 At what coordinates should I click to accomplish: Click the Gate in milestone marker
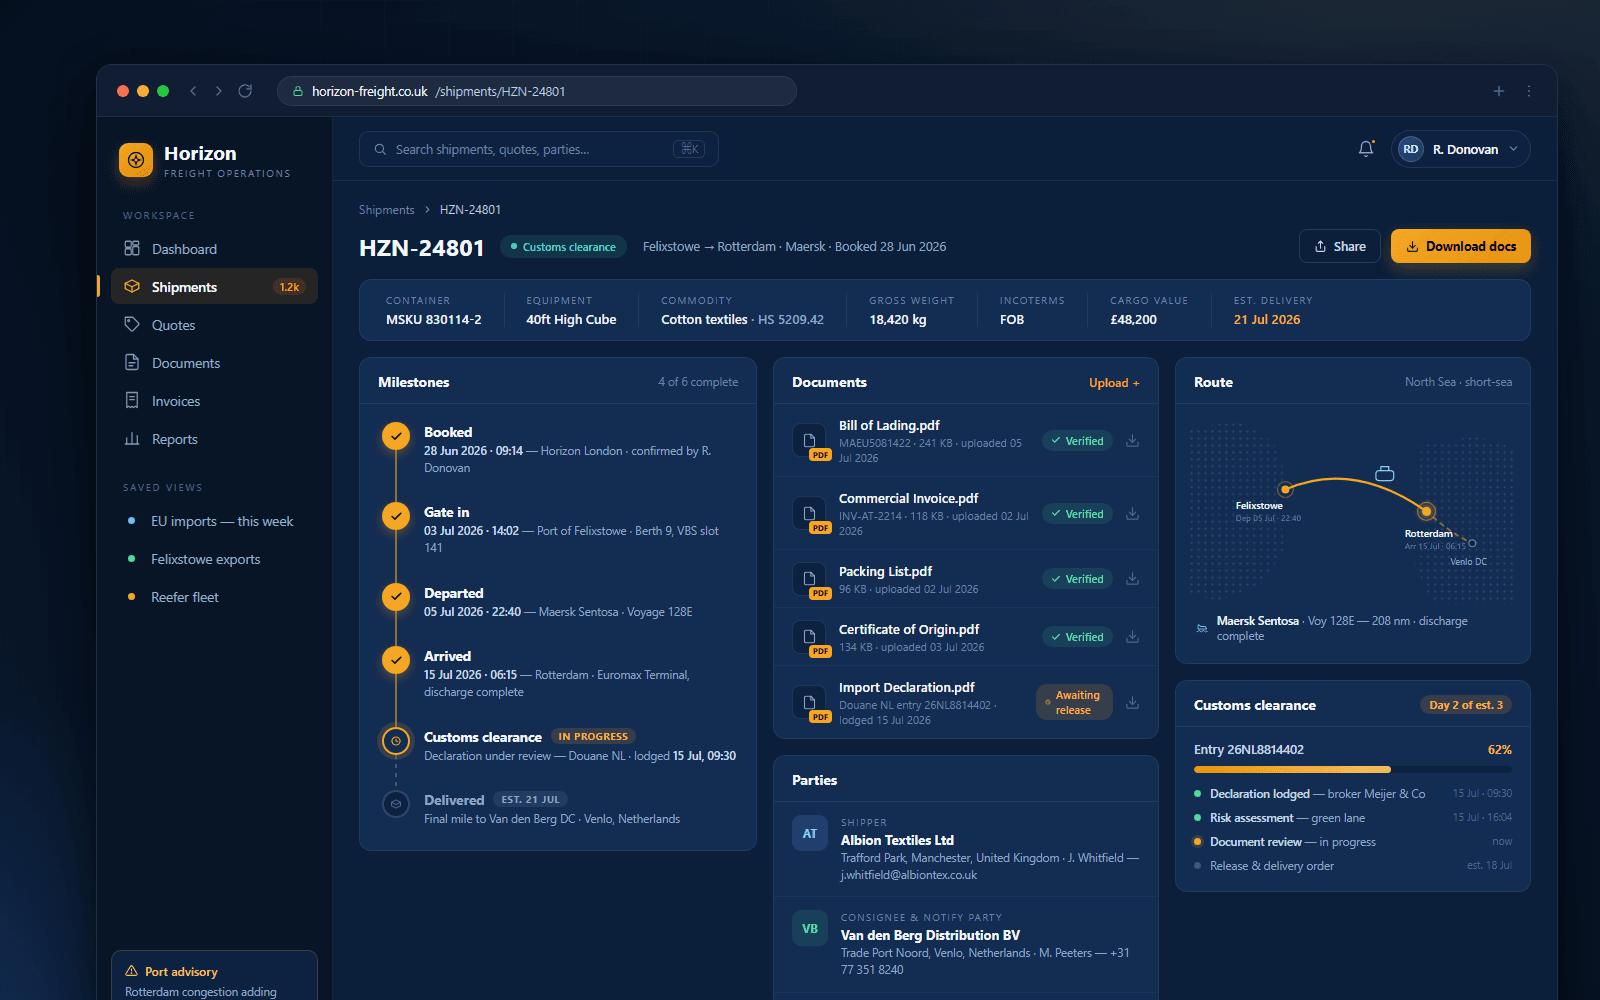pyautogui.click(x=396, y=516)
